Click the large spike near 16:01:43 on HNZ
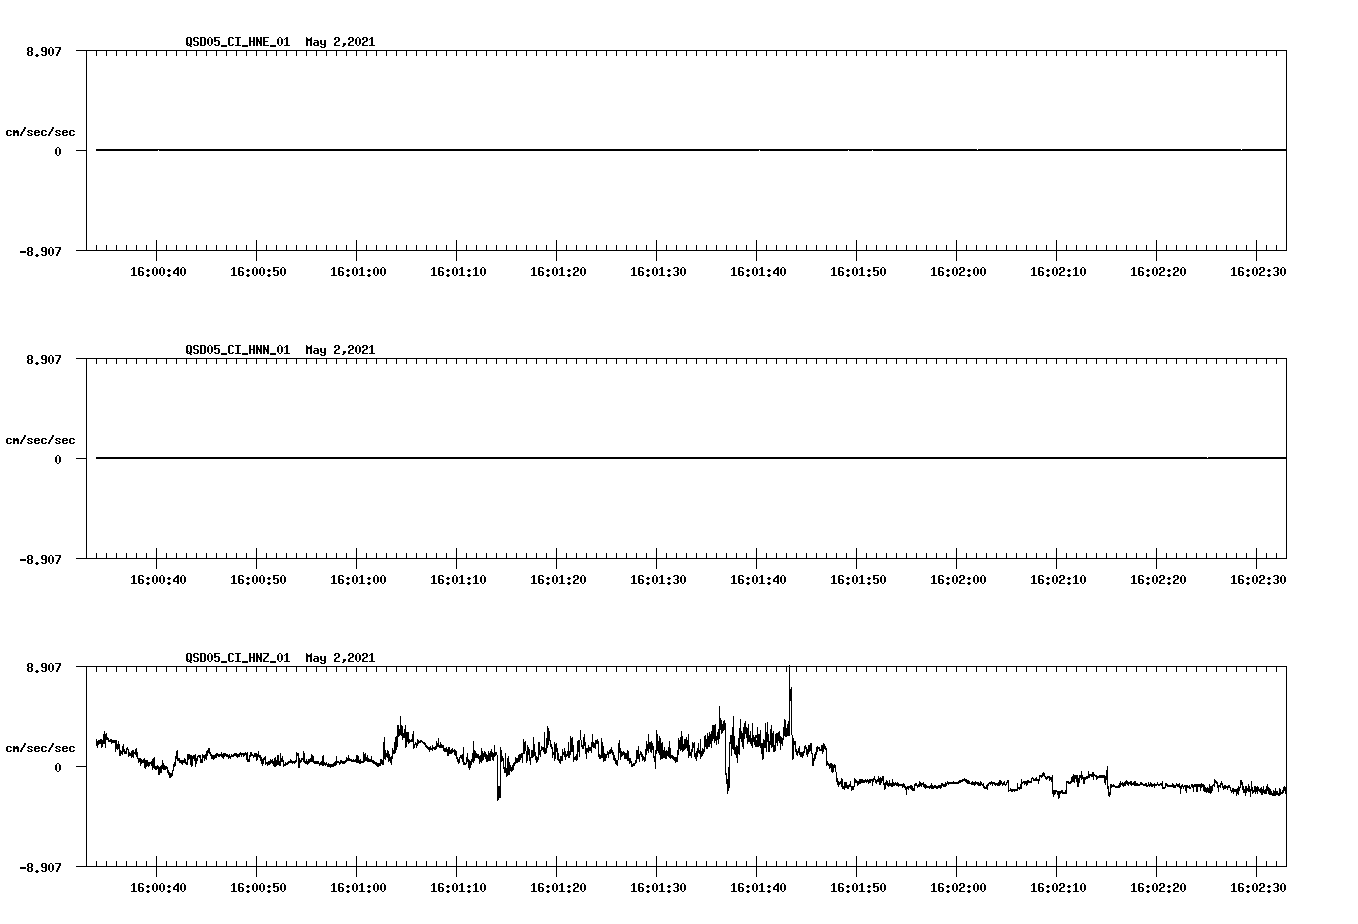1358x924 pixels. (x=789, y=690)
